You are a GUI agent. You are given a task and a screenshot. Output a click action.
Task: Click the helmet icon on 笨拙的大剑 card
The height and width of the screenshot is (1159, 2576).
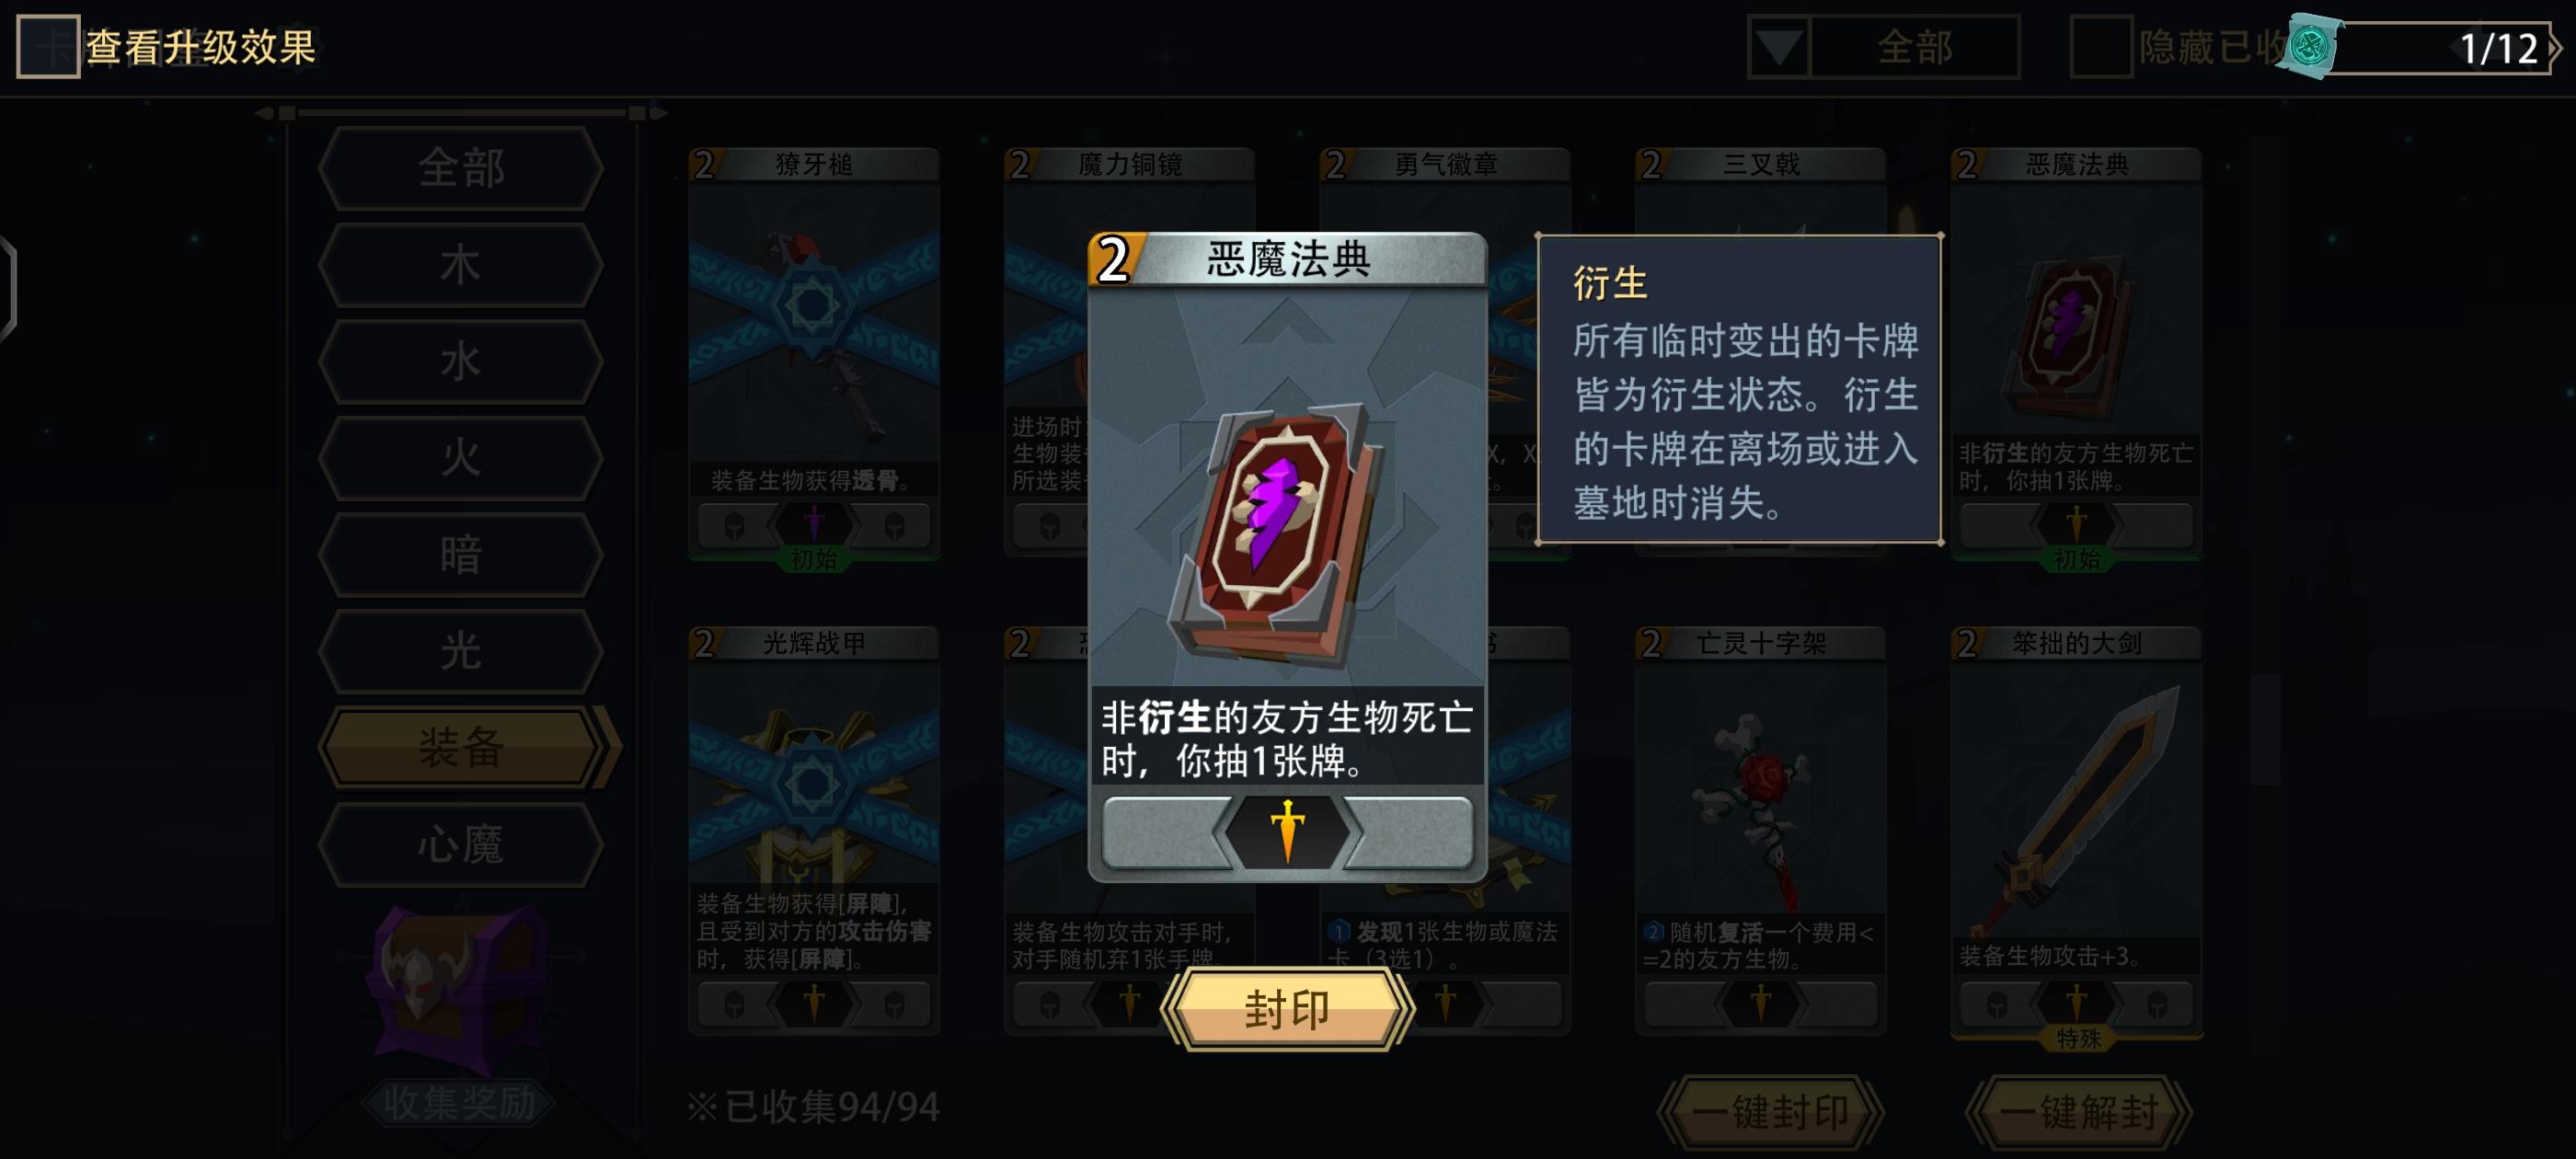tap(1997, 1004)
